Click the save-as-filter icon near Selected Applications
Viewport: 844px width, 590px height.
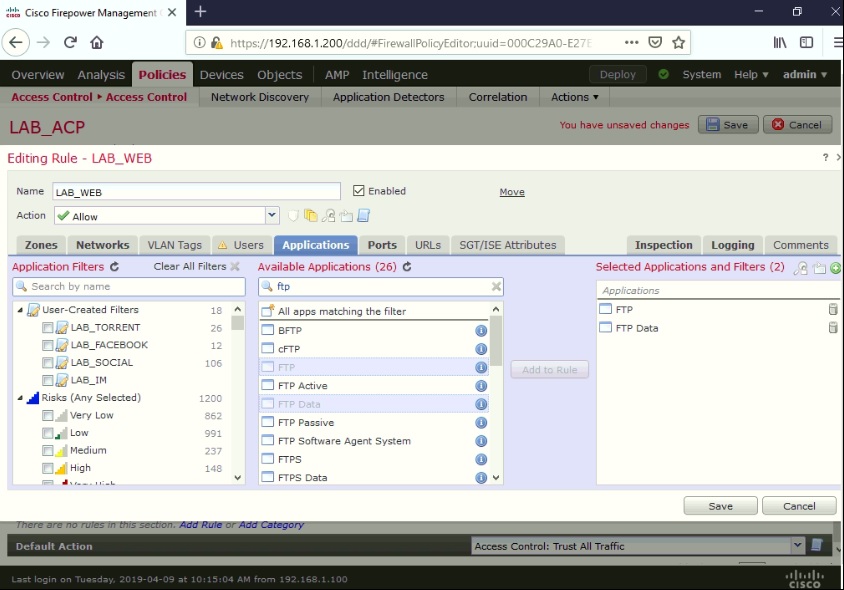(818, 268)
